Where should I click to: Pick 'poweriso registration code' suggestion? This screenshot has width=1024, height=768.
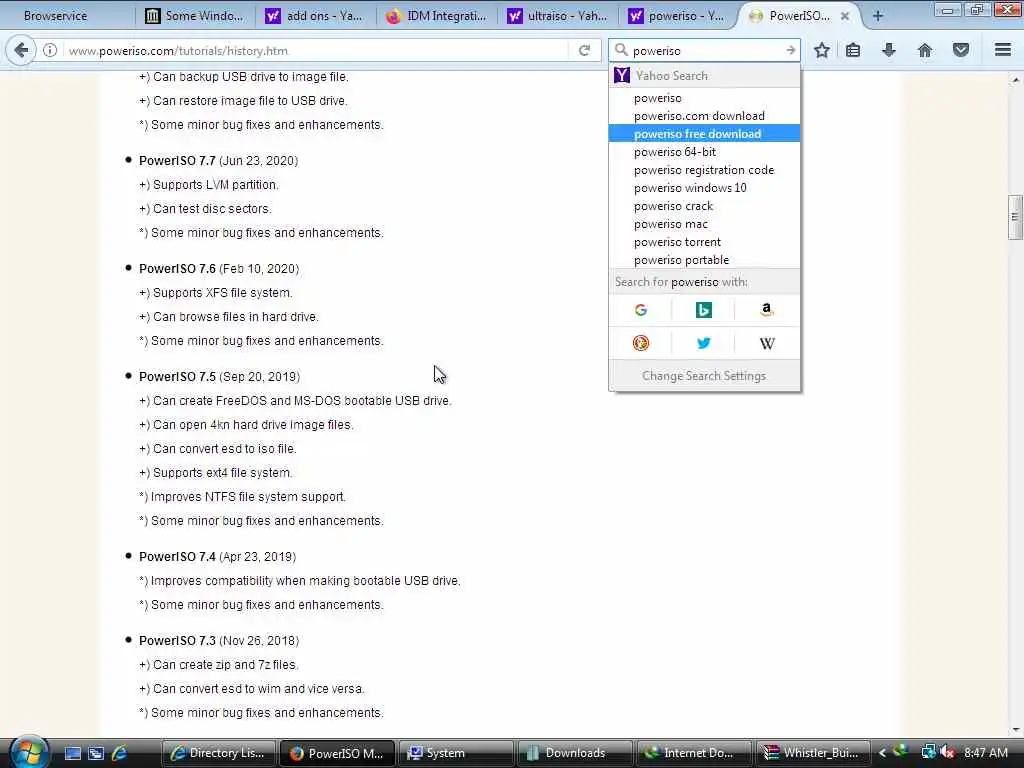704,170
